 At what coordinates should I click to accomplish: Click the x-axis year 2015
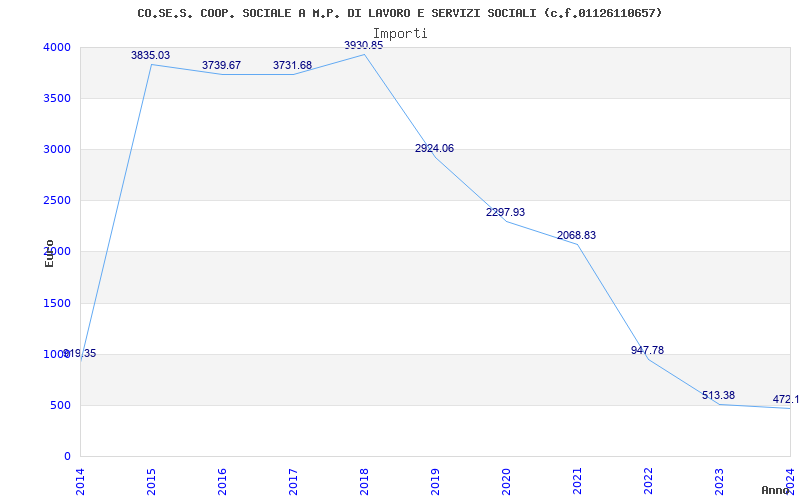(x=152, y=483)
